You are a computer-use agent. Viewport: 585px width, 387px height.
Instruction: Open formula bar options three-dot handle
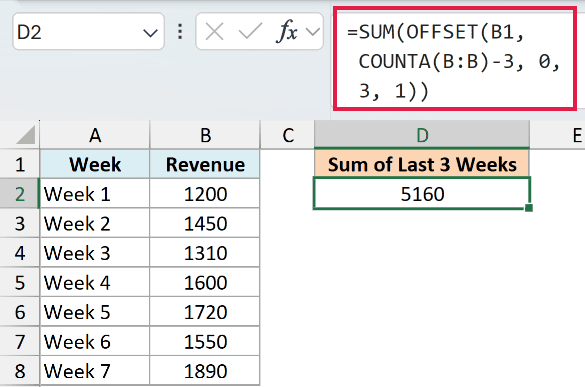click(x=180, y=32)
